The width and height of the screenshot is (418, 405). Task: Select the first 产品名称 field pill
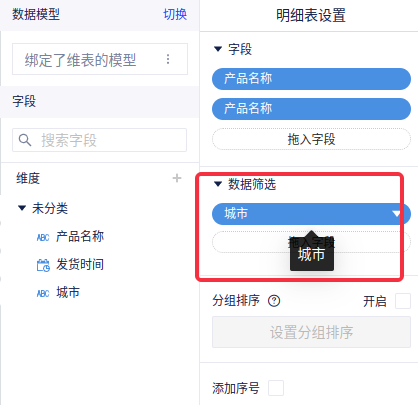click(311, 79)
